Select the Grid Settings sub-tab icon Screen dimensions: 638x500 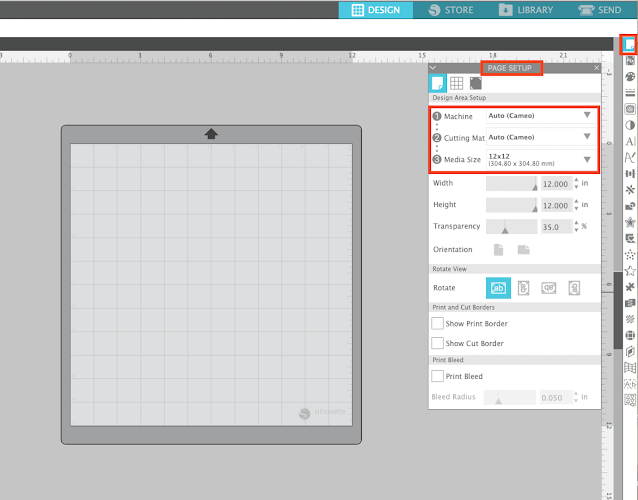tap(456, 83)
